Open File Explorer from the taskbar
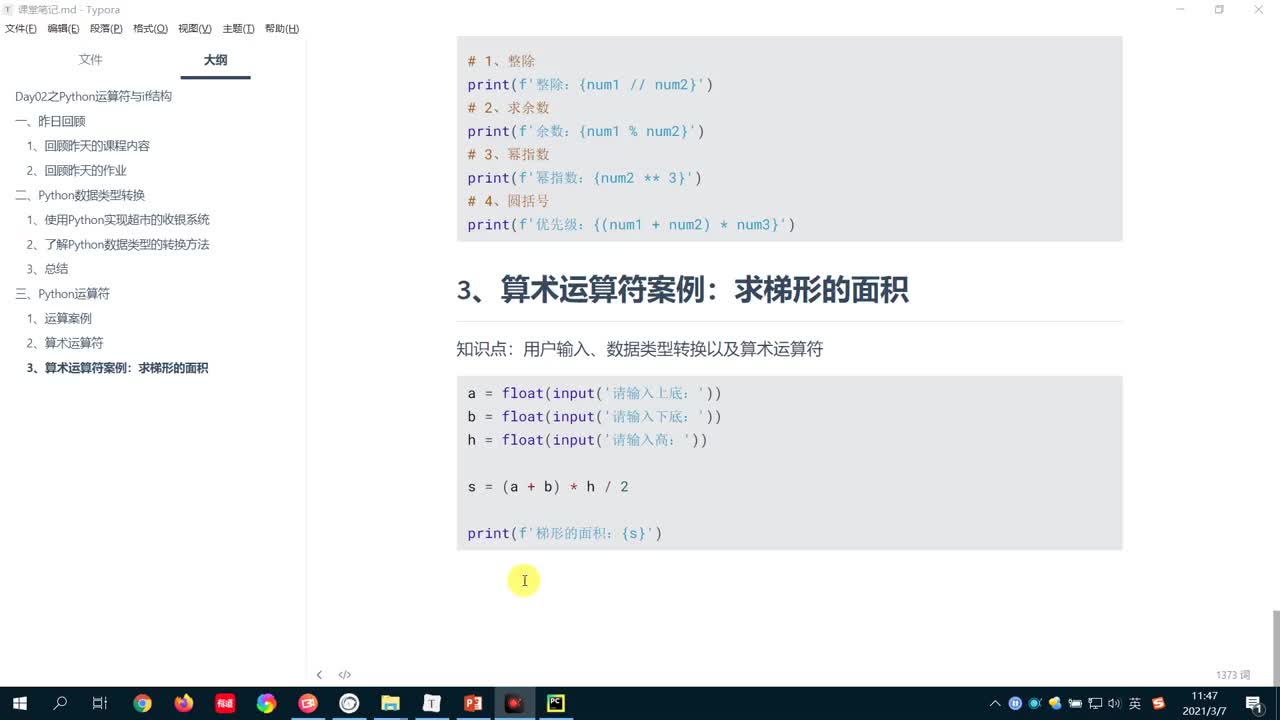1280x720 pixels. (390, 703)
